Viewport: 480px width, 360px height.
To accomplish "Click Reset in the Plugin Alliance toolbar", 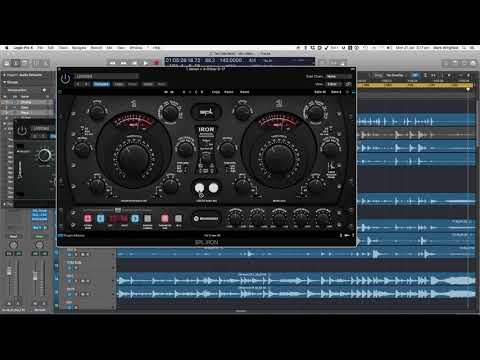I will [245, 92].
